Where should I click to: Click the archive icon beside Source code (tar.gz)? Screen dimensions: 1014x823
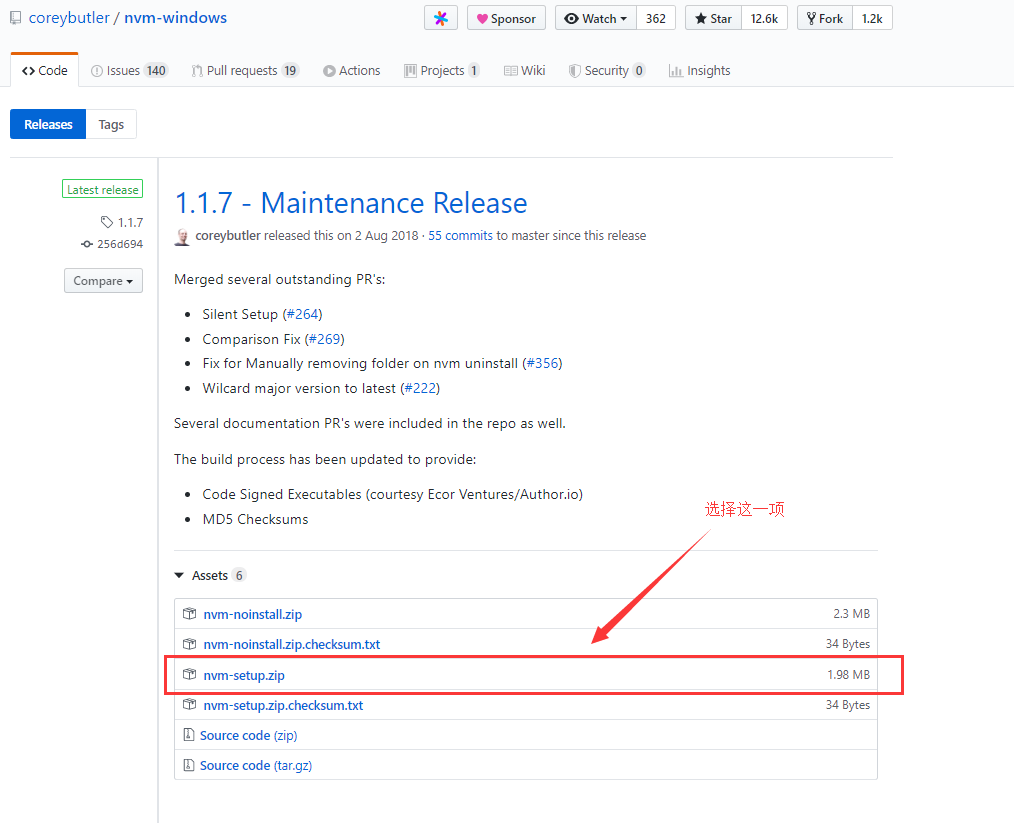click(x=189, y=765)
